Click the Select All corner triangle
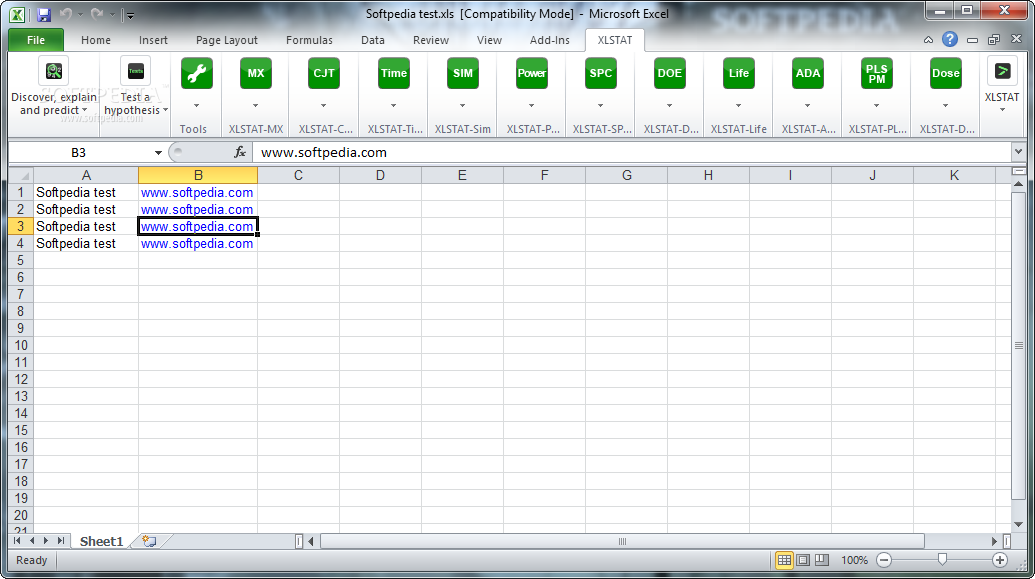The width and height of the screenshot is (1035, 579). [x=20, y=176]
